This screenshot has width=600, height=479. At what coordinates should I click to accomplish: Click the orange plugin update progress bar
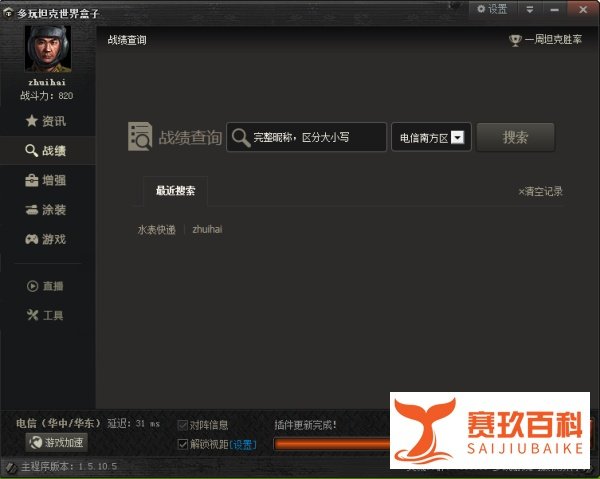click(331, 444)
